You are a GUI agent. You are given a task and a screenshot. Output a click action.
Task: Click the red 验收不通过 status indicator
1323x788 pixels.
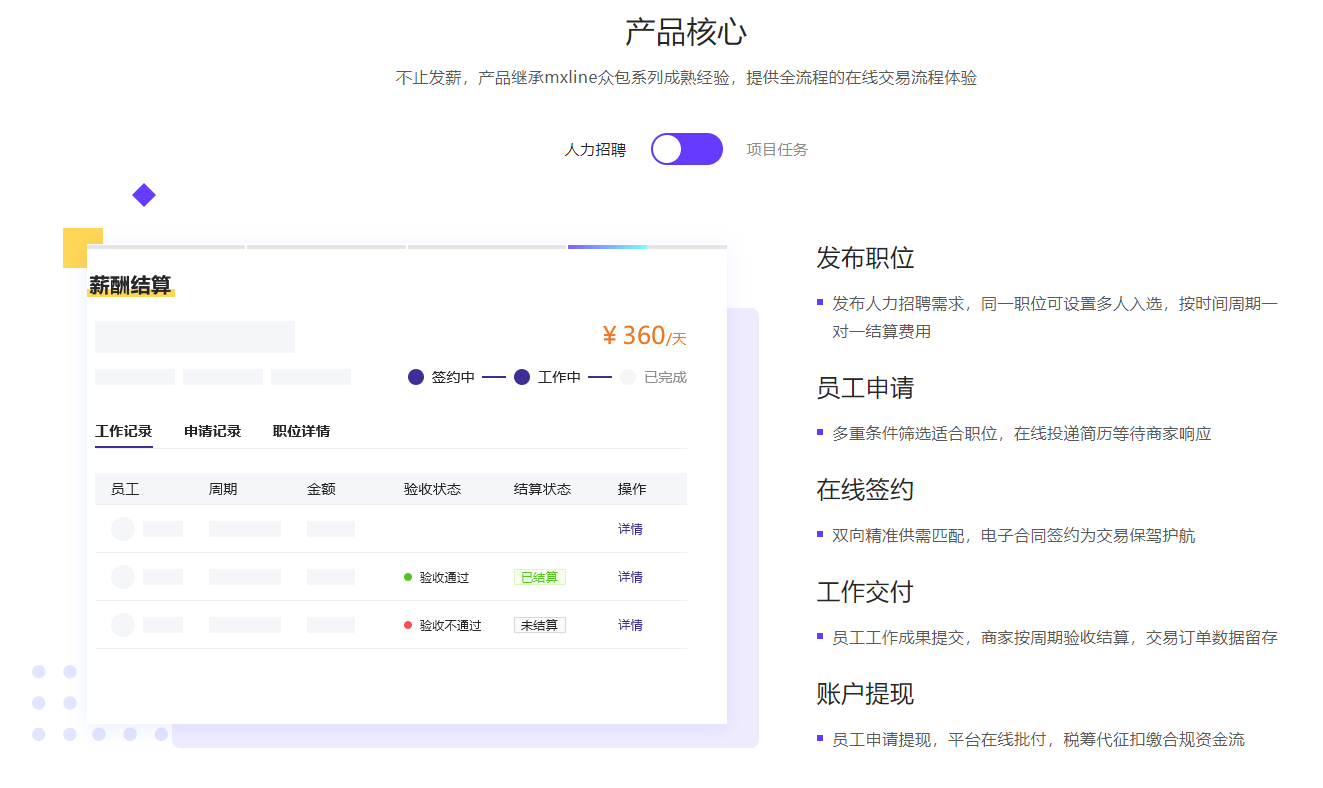tap(408, 625)
